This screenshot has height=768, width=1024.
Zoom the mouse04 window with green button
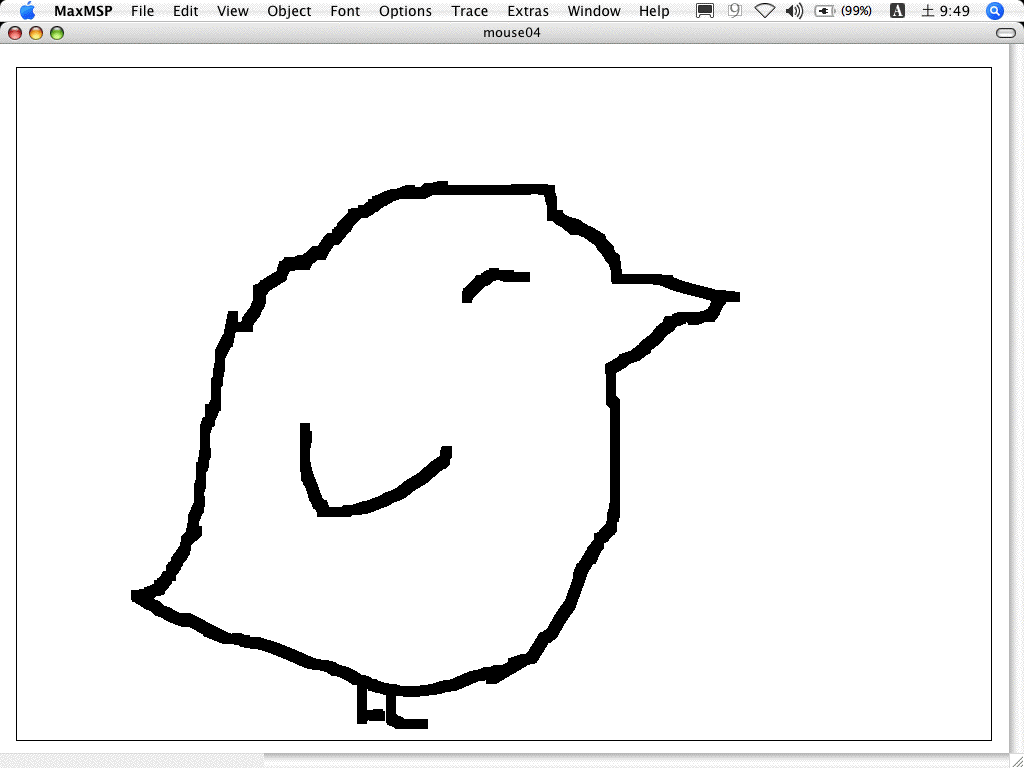tap(57, 33)
